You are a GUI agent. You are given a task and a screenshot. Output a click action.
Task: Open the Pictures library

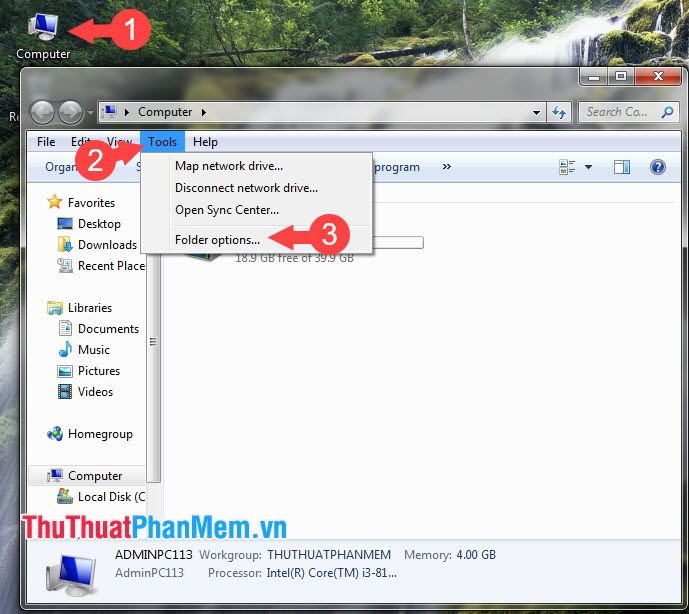pos(99,371)
